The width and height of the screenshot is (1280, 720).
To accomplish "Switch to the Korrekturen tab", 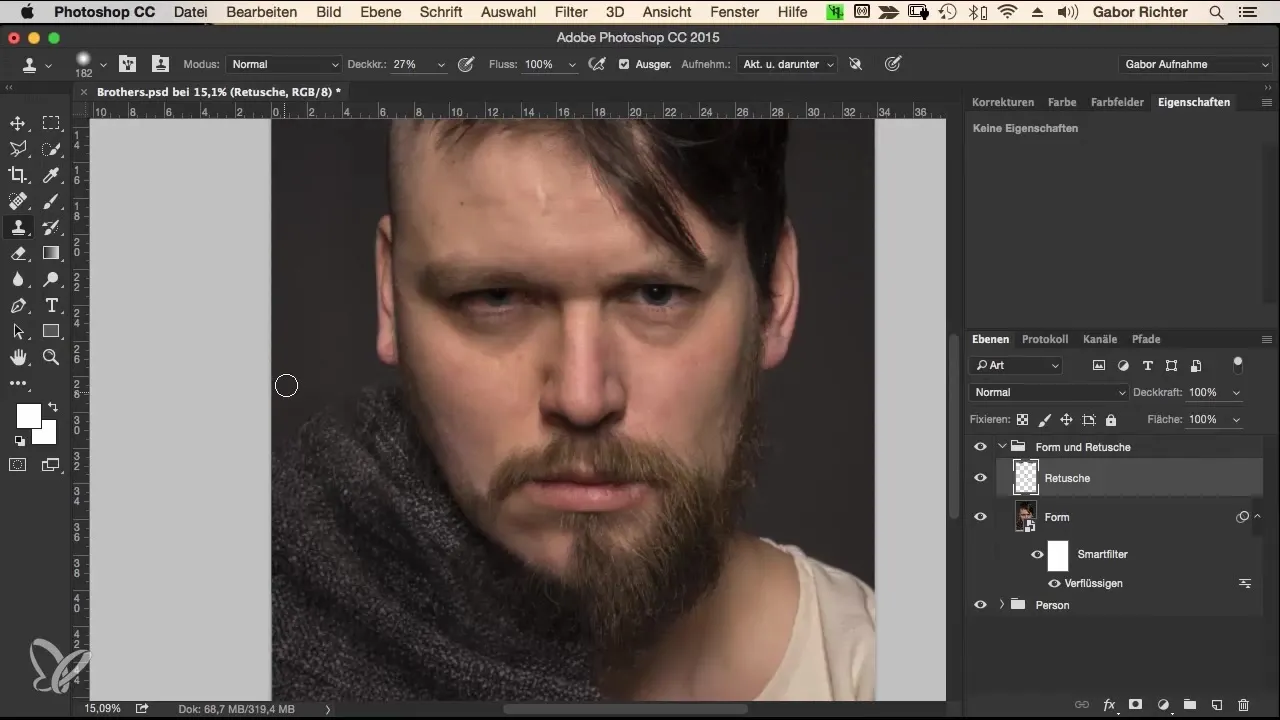I will [1003, 102].
